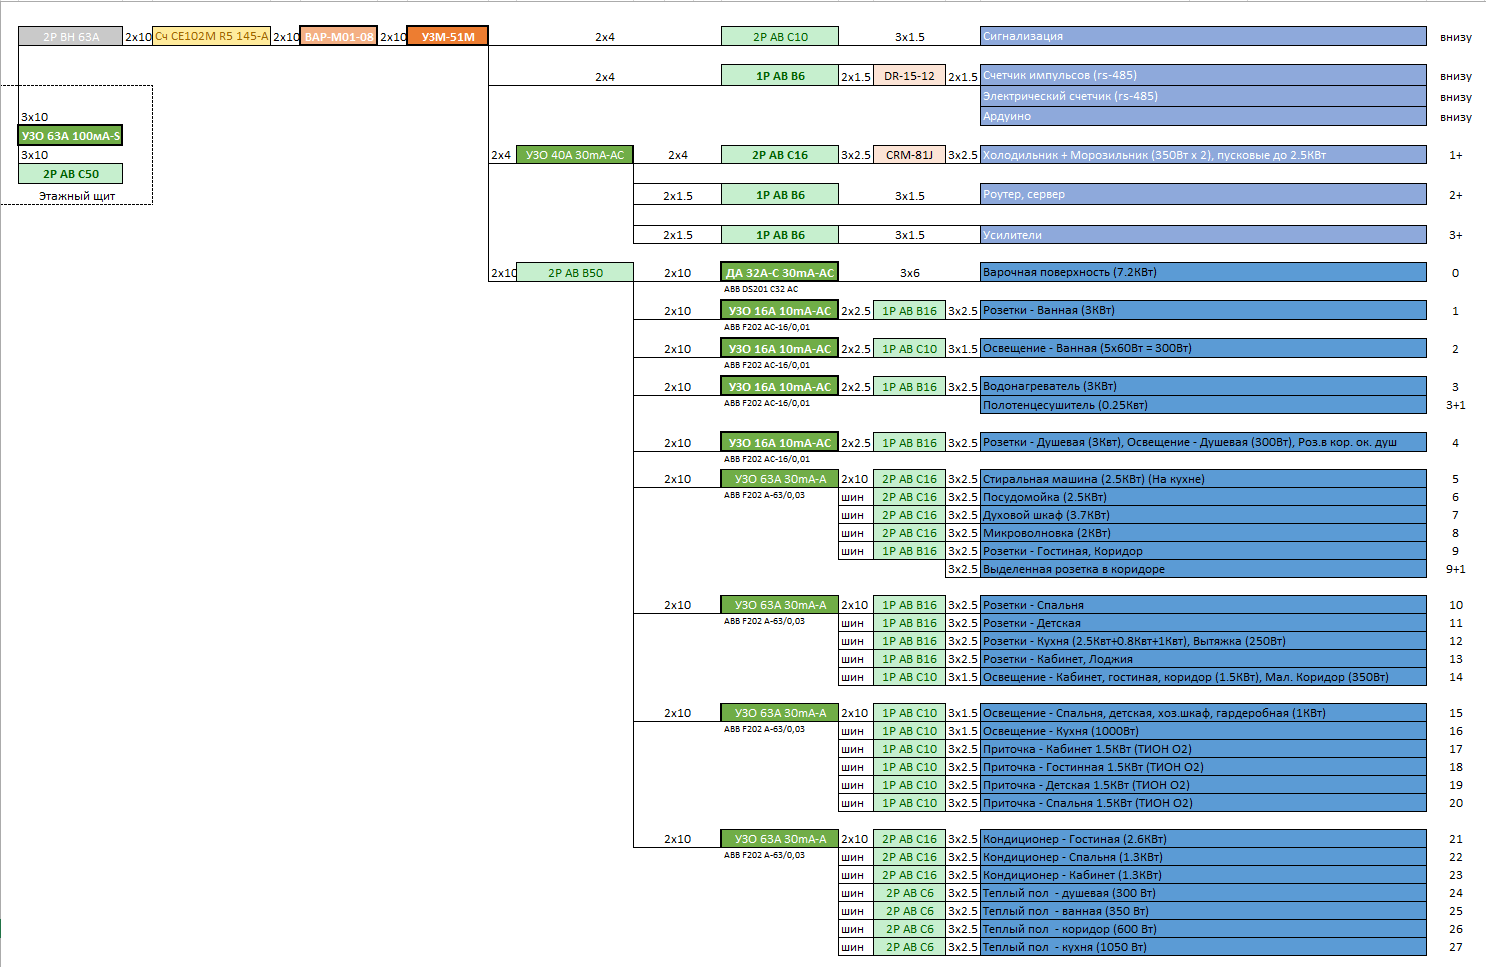This screenshot has width=1486, height=967.
Task: Select the 'Розетки - Кухня' load cell
Action: (x=1204, y=641)
